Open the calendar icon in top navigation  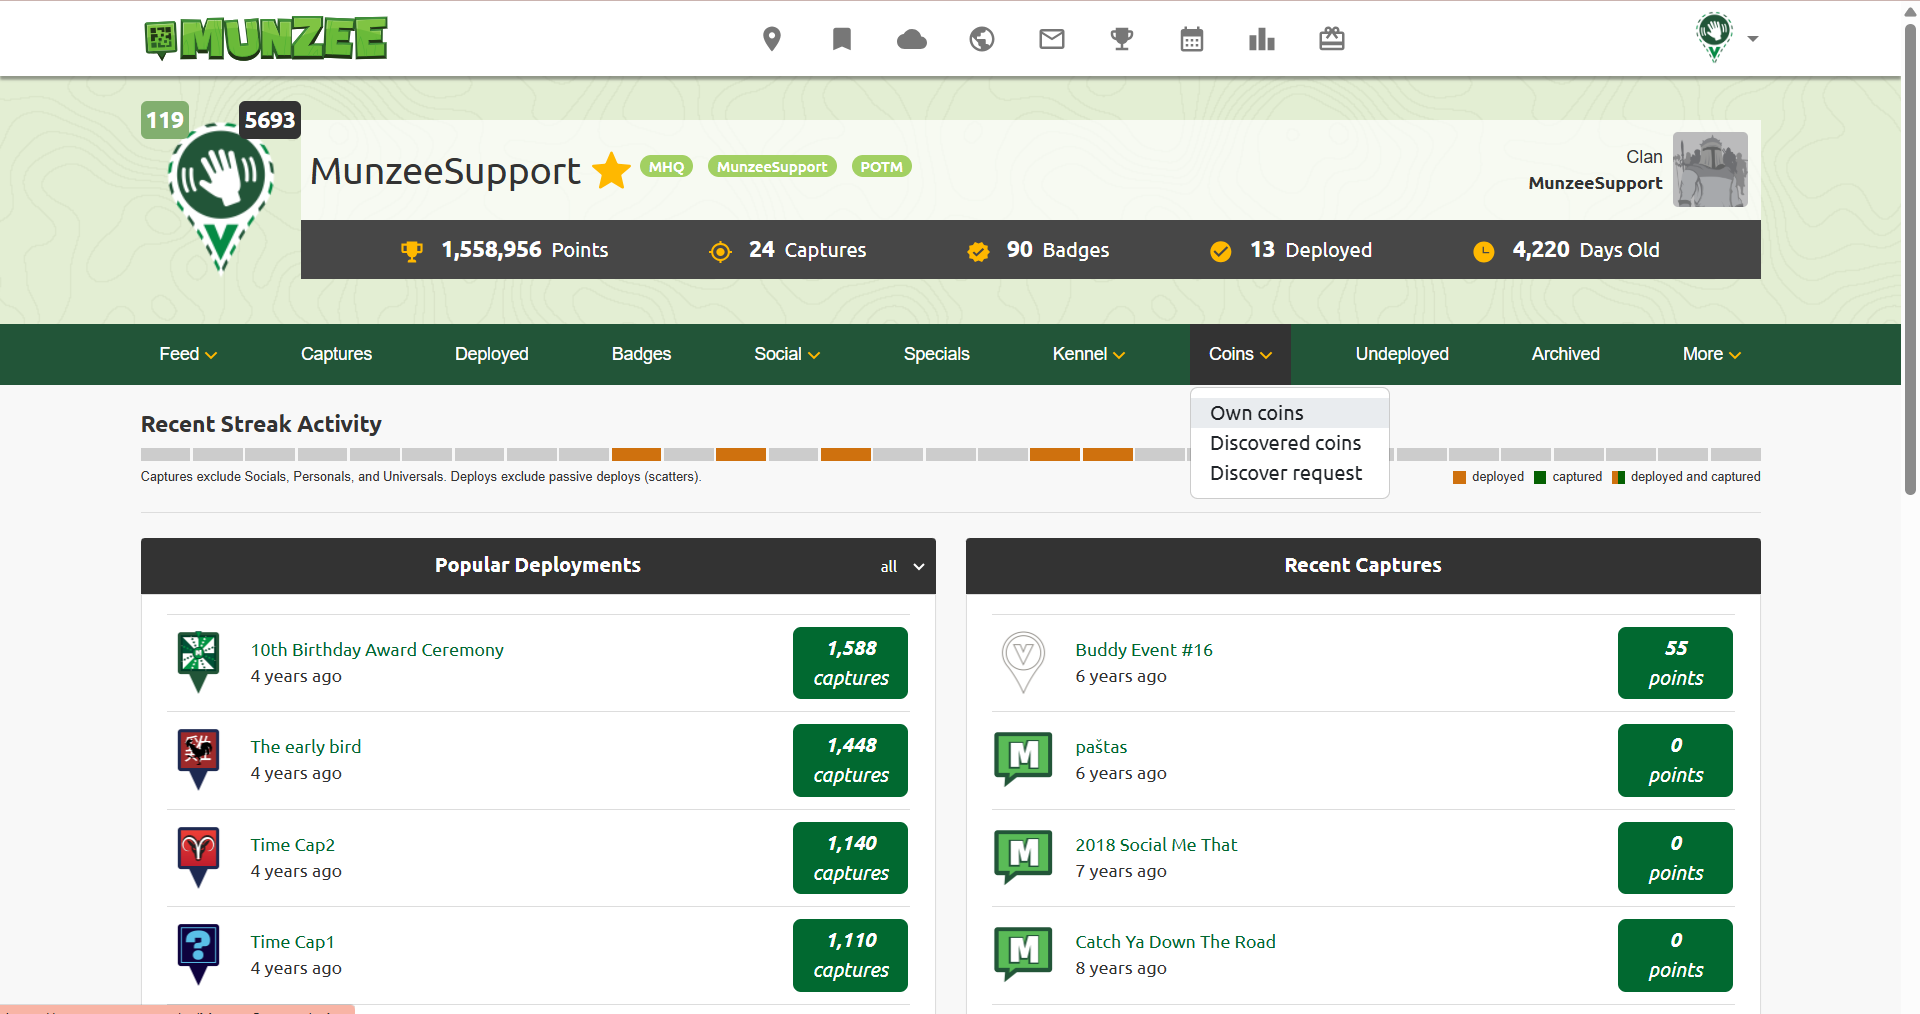coord(1191,39)
